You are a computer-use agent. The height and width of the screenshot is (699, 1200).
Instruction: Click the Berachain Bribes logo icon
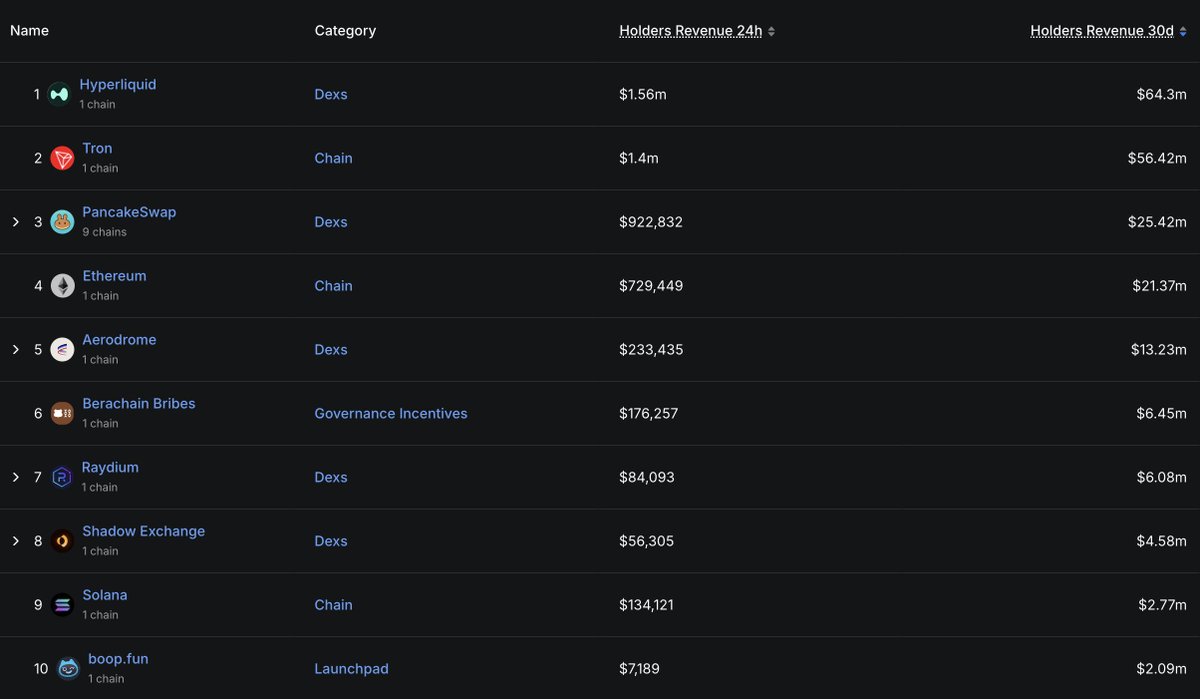62,413
